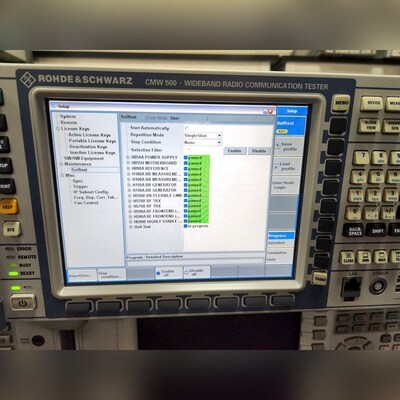Toggle checkbox for H500B BB FLEXIBLE LINK
This screenshot has height=400, width=400.
(x=186, y=195)
